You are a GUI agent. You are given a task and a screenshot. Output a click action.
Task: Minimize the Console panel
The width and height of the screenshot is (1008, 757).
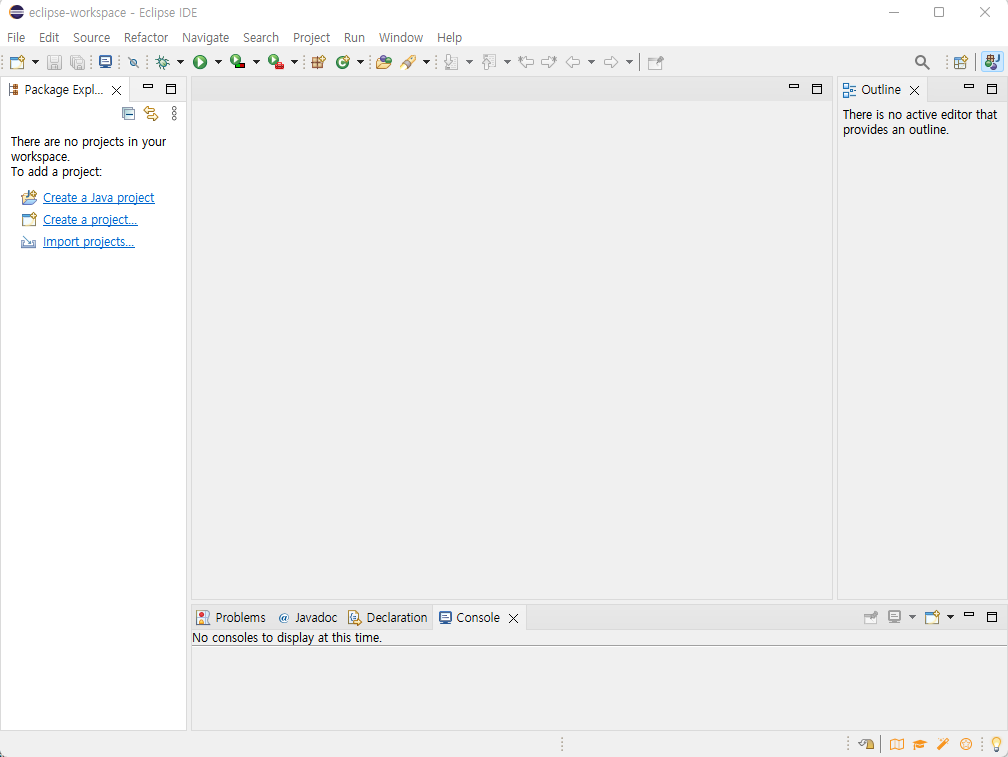[969, 616]
